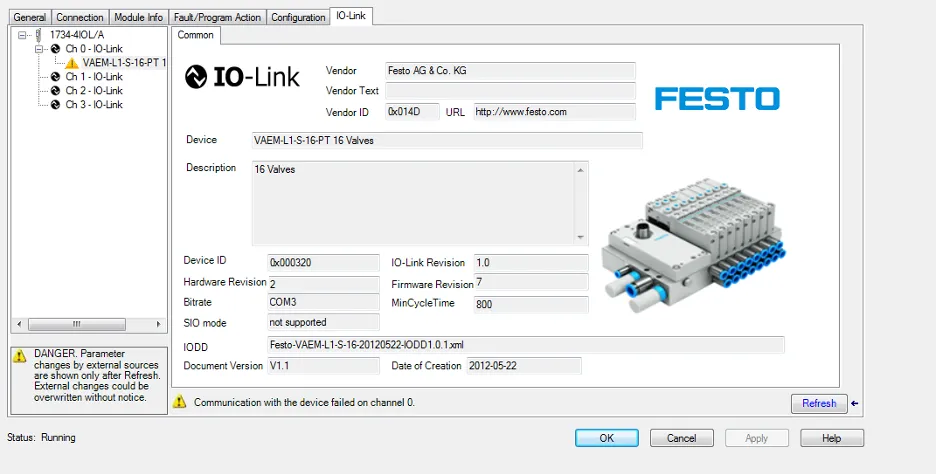Click the IO-Link Revision field 1.0
This screenshot has height=474, width=936.
531,263
